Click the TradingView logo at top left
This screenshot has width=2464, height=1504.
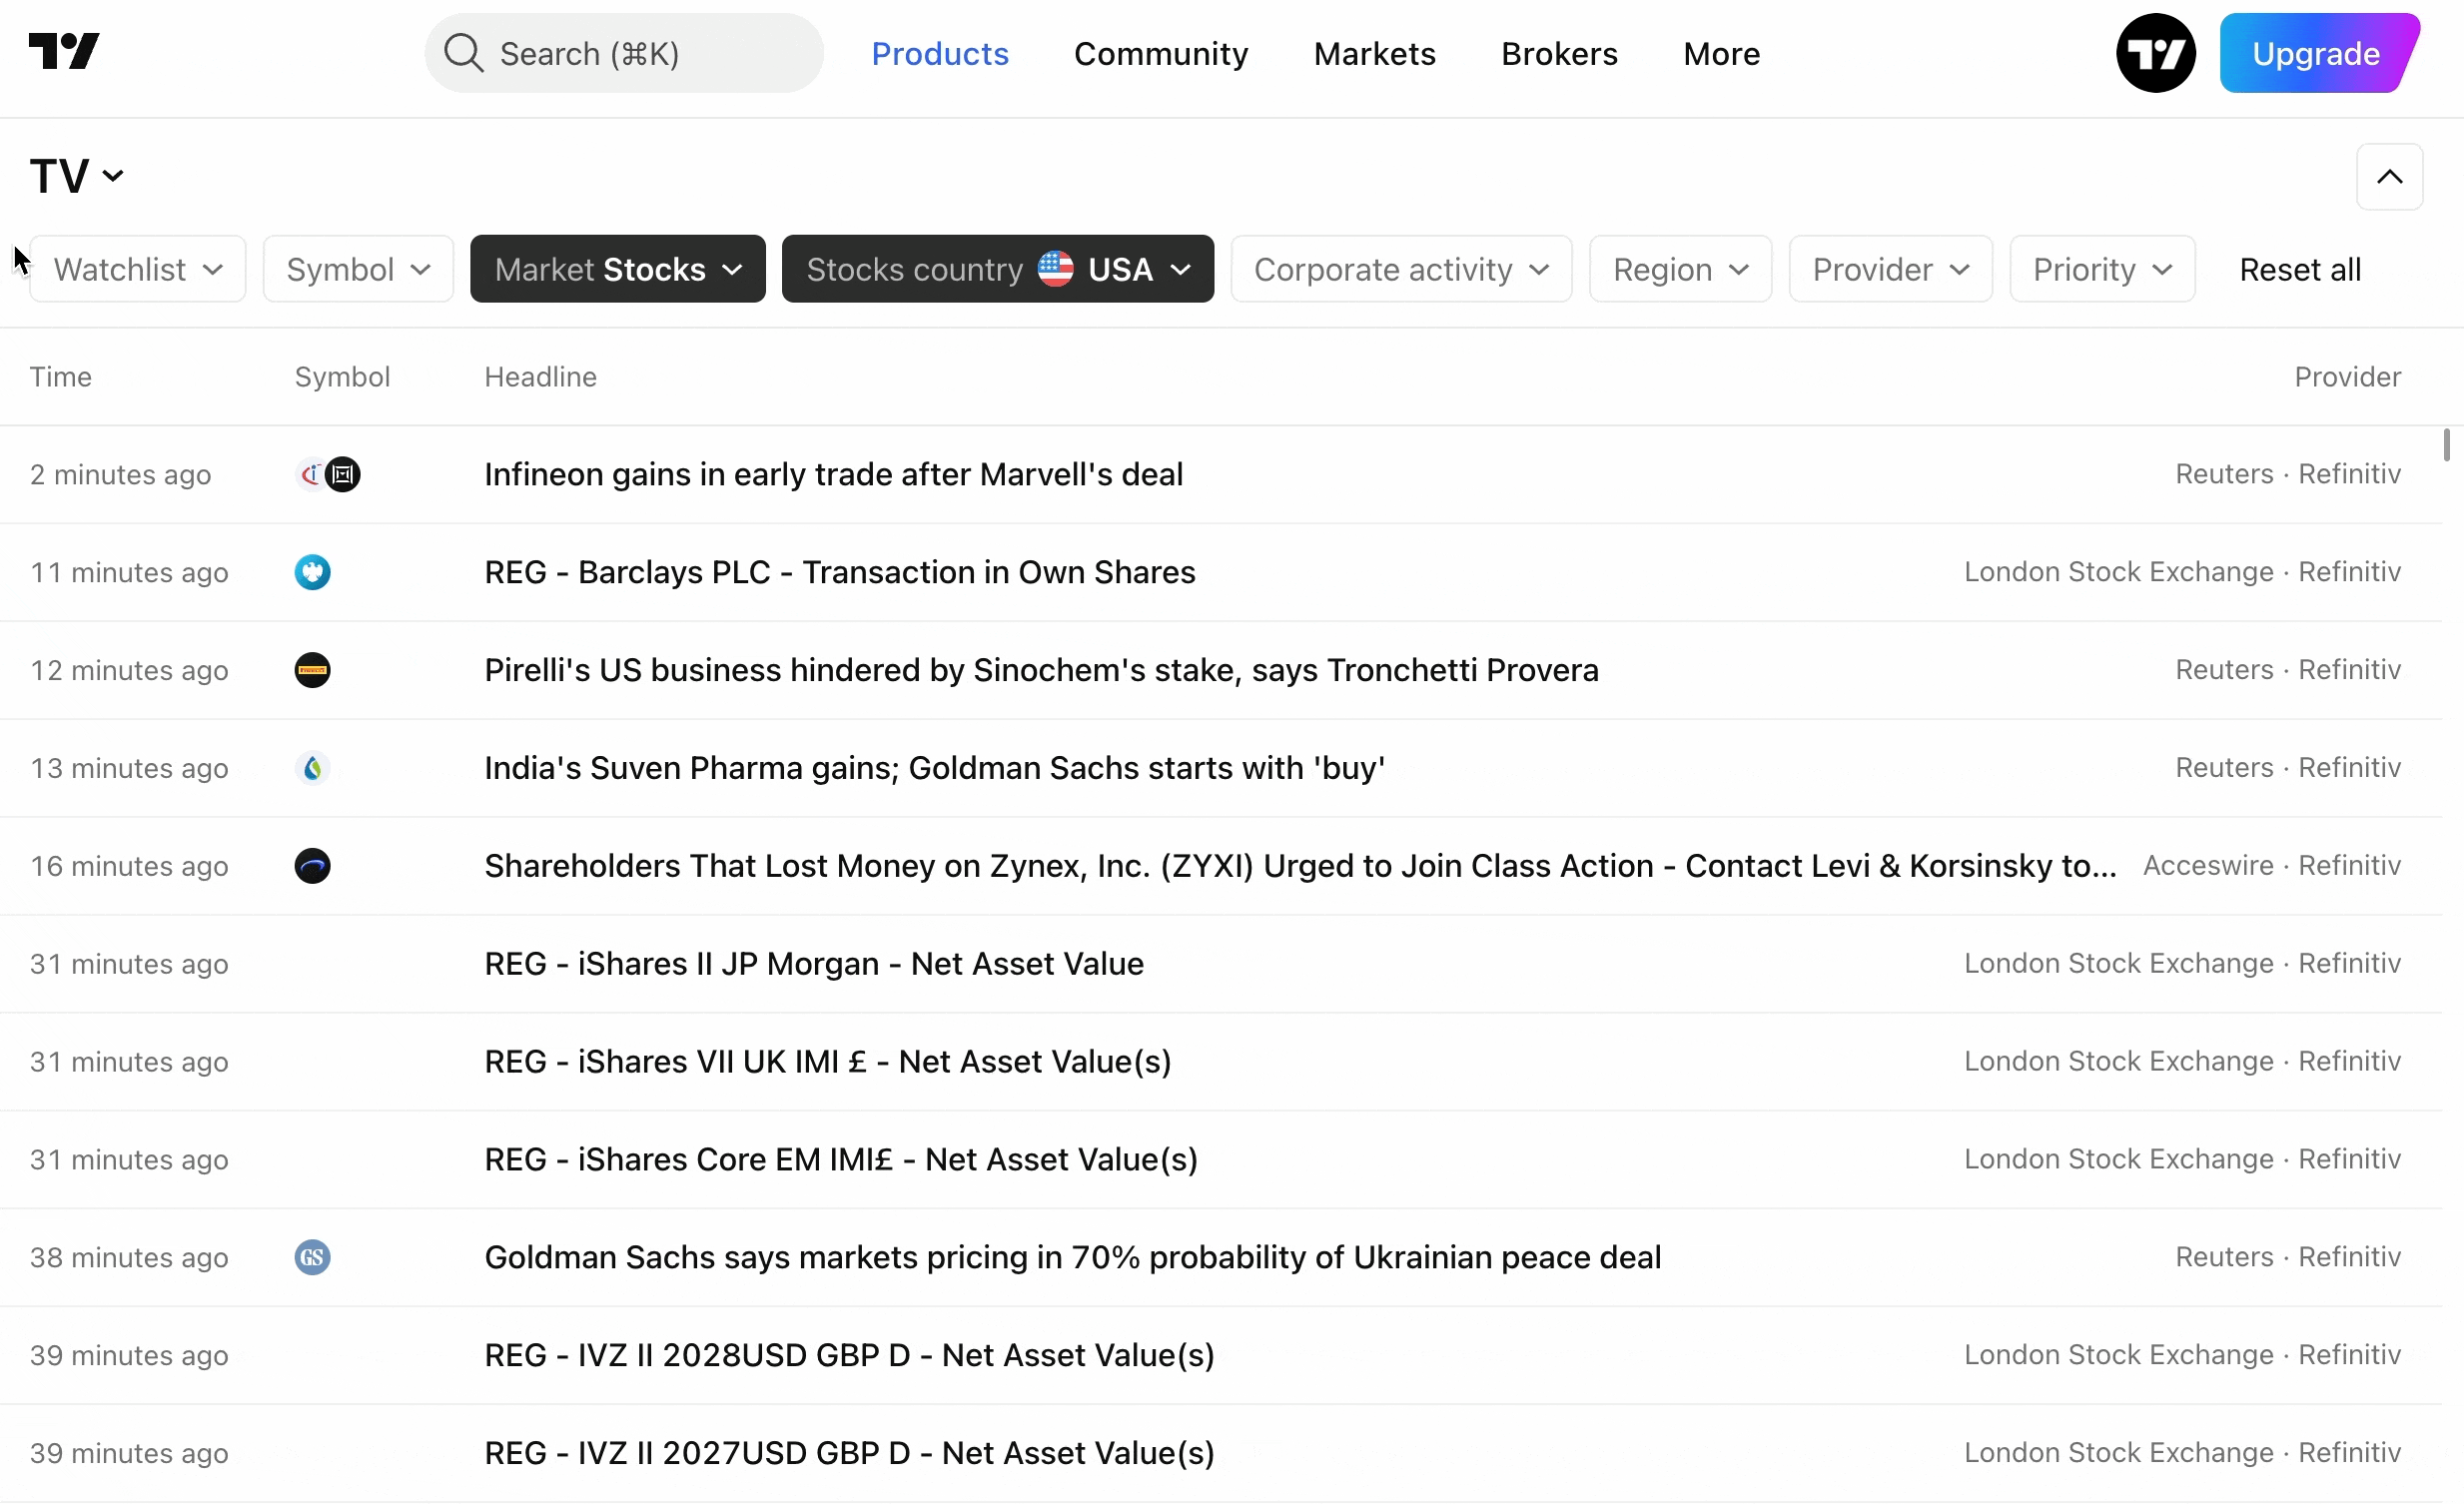point(64,52)
